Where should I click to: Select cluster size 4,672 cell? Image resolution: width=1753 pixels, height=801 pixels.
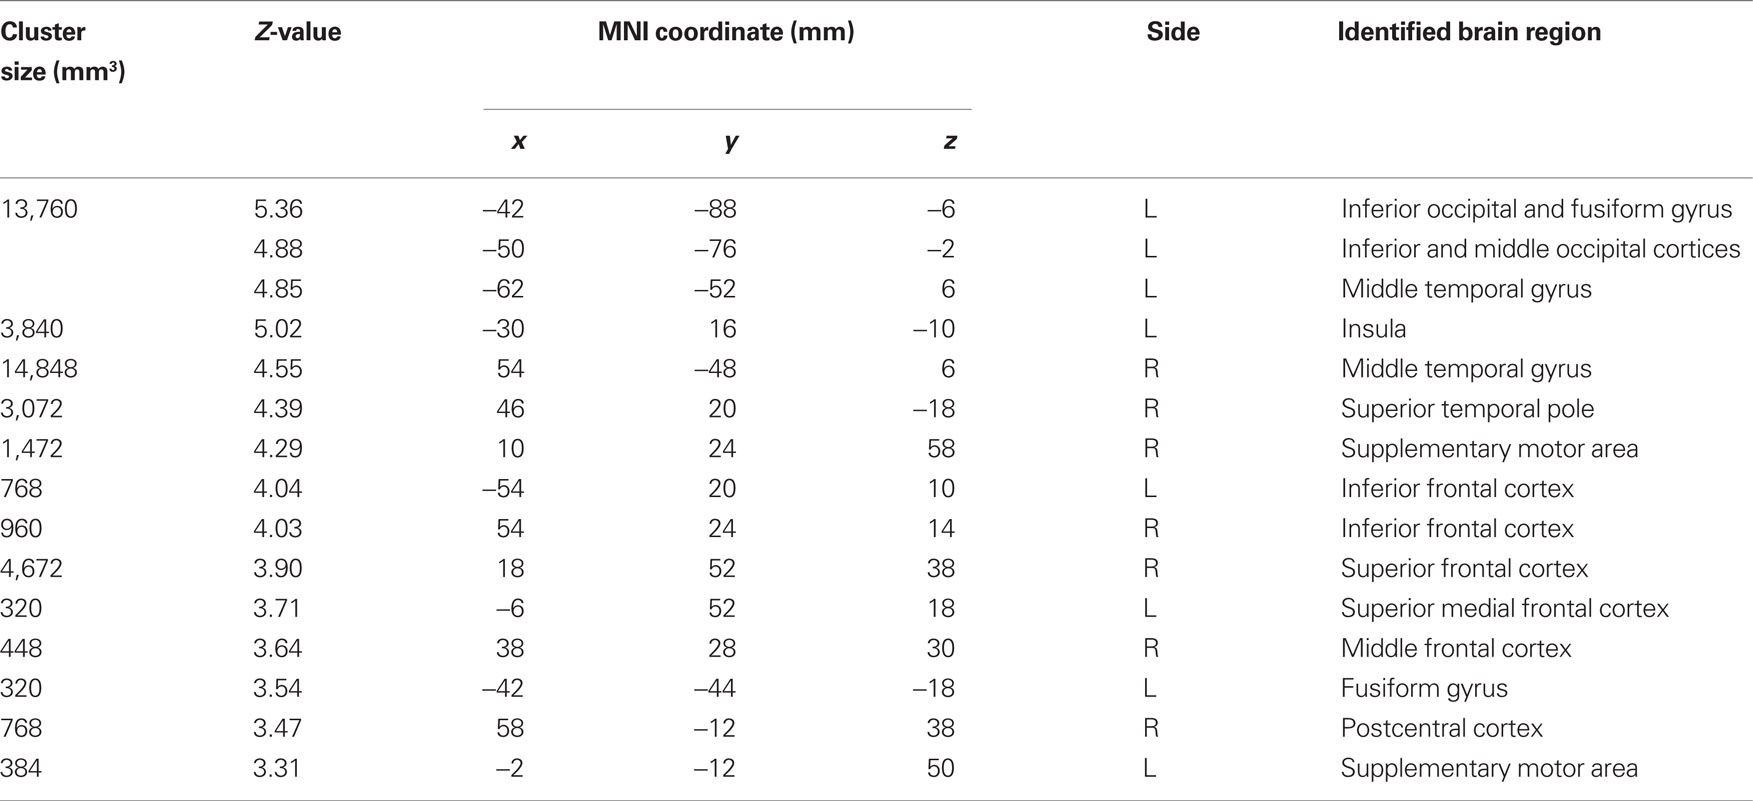[x=32, y=569]
